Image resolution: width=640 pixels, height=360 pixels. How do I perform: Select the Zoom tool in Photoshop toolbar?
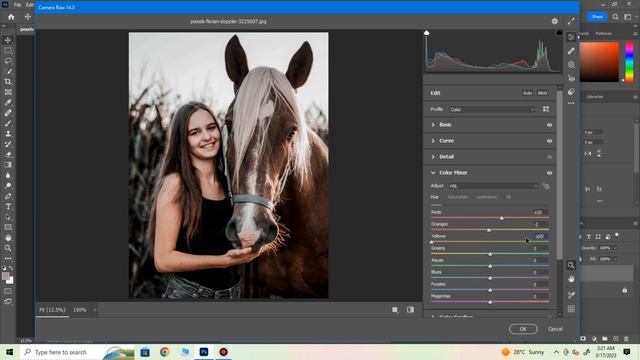(8, 248)
